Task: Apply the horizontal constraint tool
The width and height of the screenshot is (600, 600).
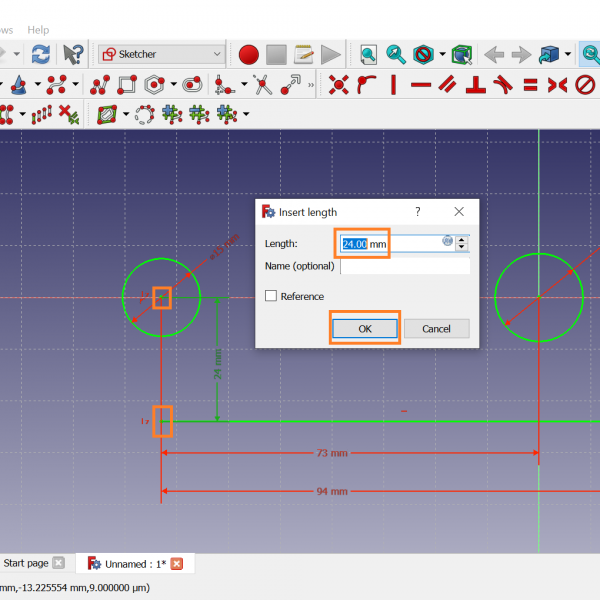Action: [x=421, y=85]
